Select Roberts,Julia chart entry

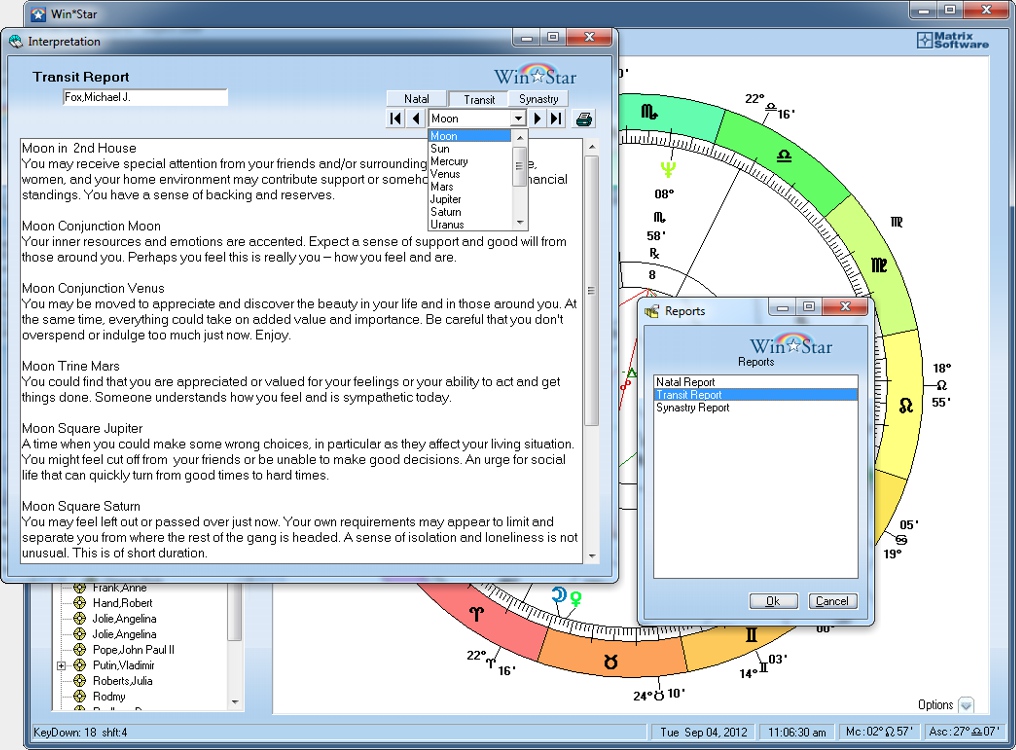(x=122, y=681)
